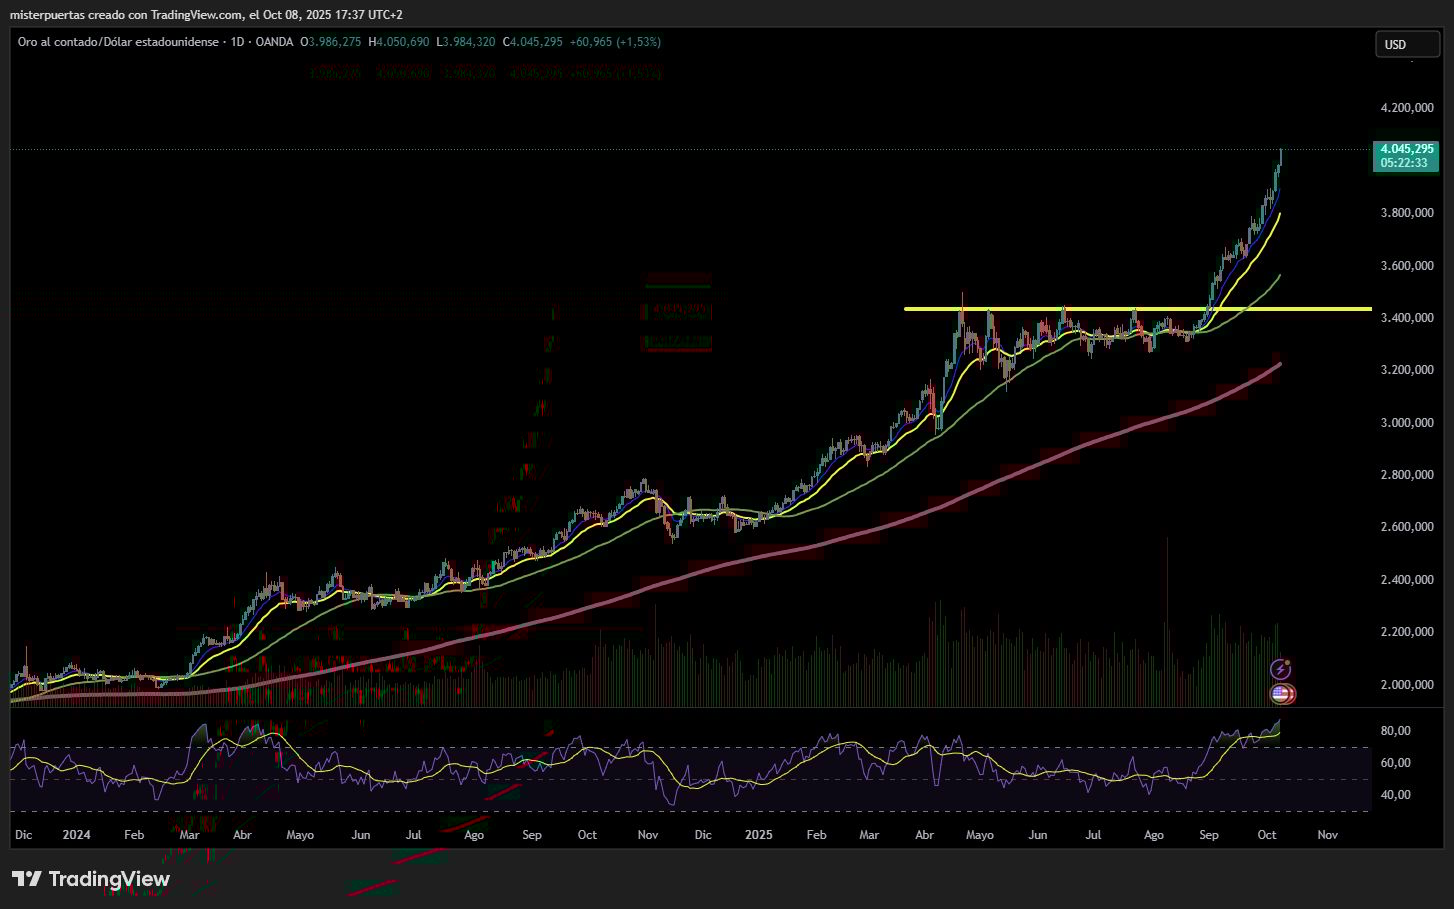1454x909 pixels.
Task: Click the 3.400,000 price axis label
Action: [x=1407, y=318]
